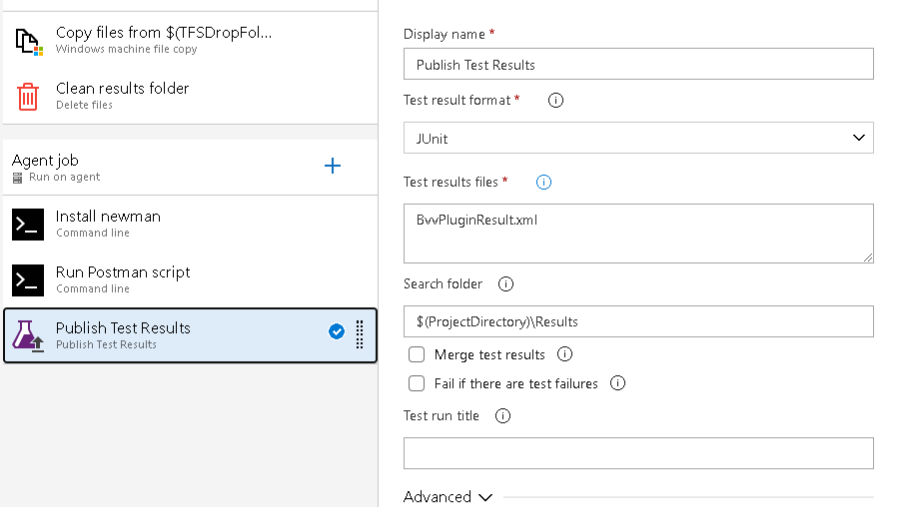Screen dimensions: 900x507
Task: Select the Run Postman script task
Action: 190,280
